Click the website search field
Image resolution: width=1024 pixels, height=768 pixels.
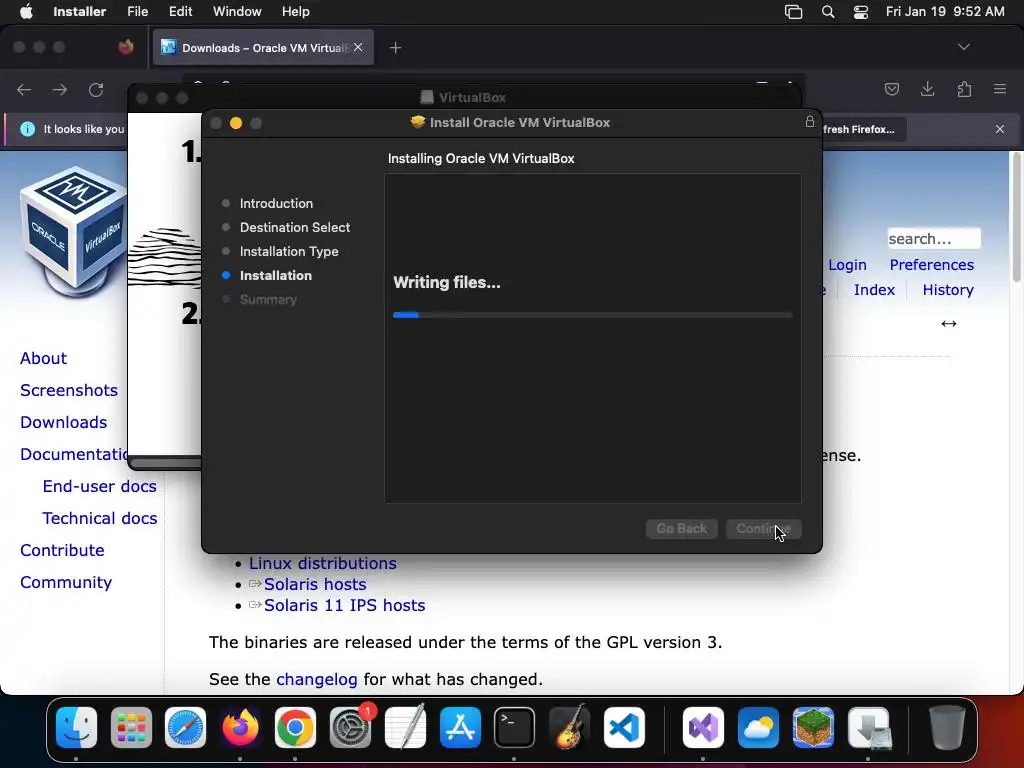click(x=933, y=238)
